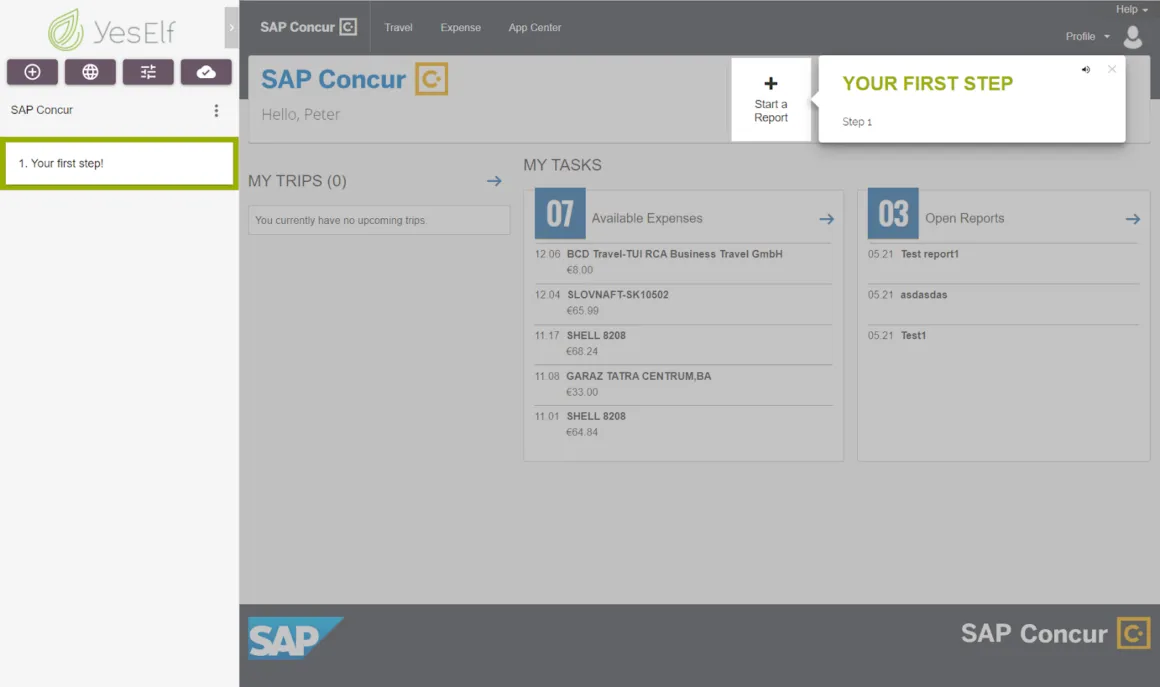
Task: Click Start a Report button
Action: coord(771,100)
